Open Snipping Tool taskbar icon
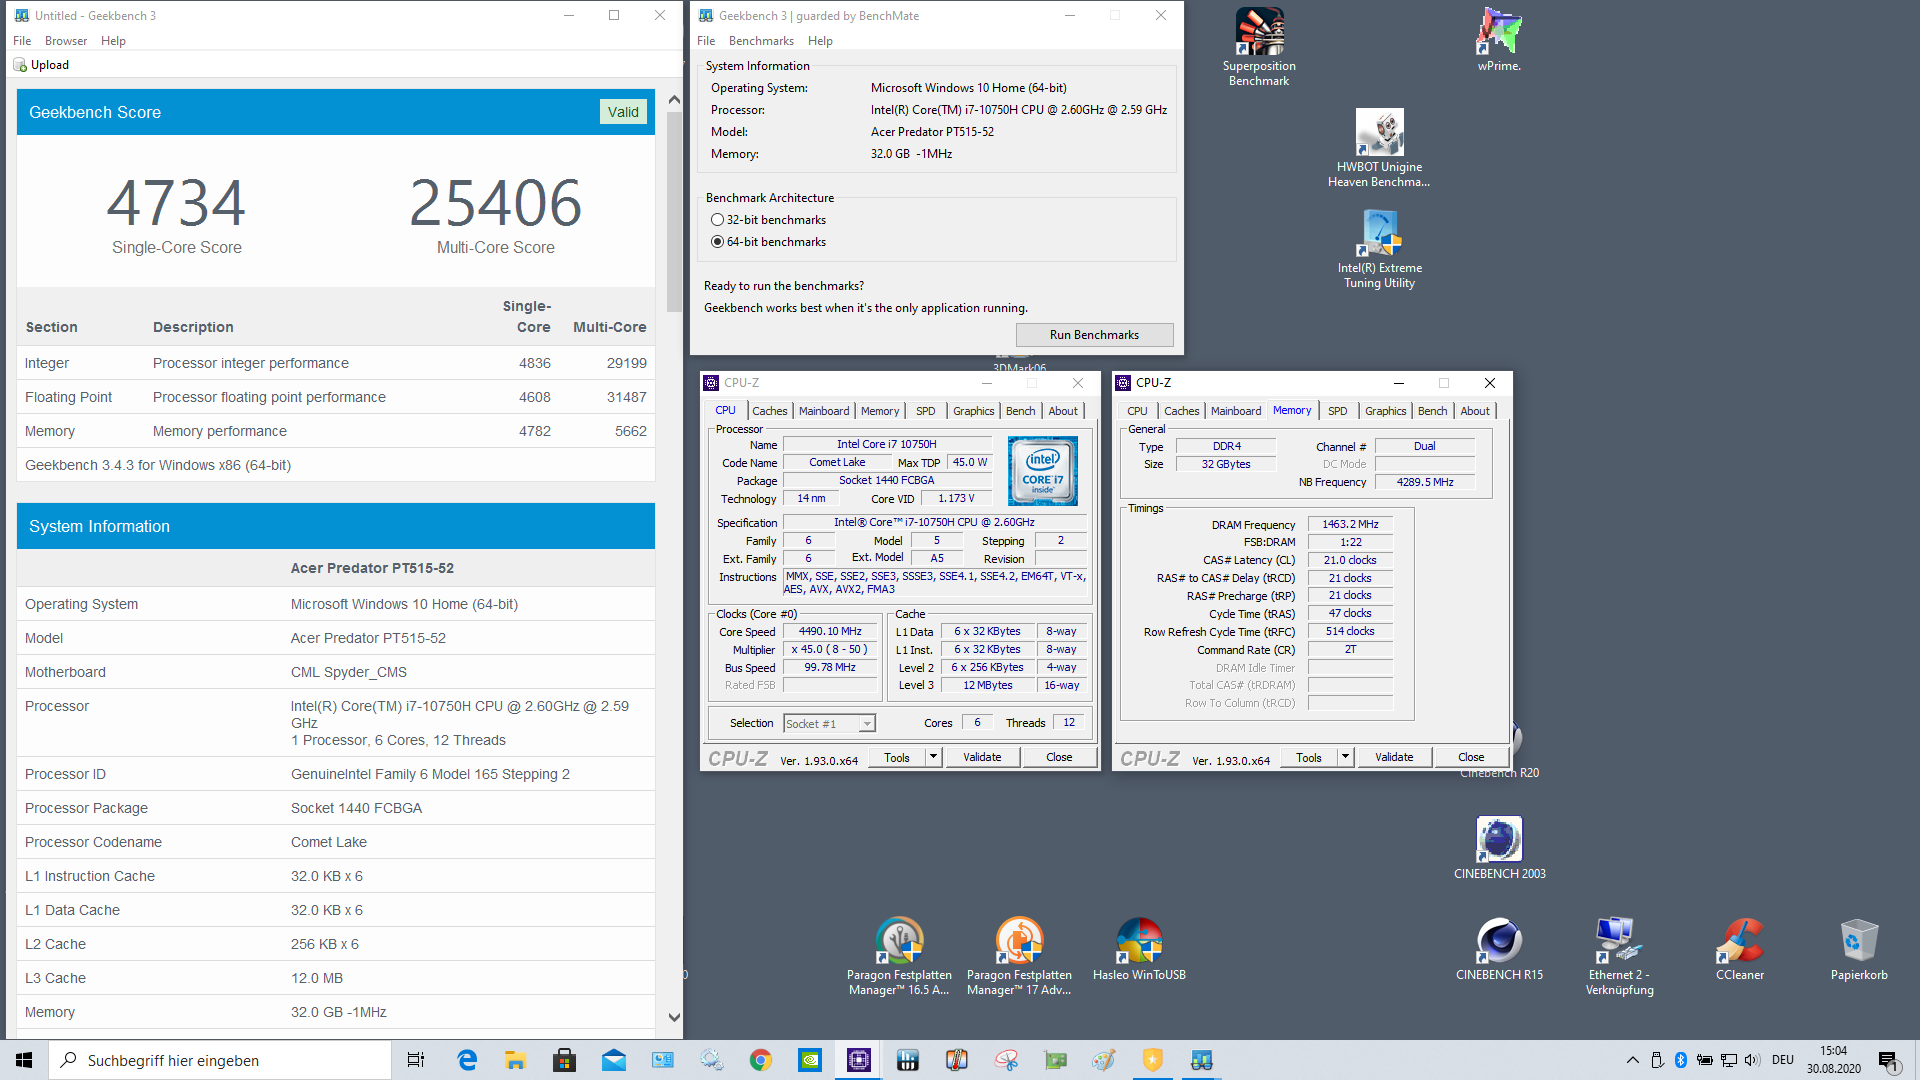Screen dimensions: 1920x1080 point(1006,1060)
